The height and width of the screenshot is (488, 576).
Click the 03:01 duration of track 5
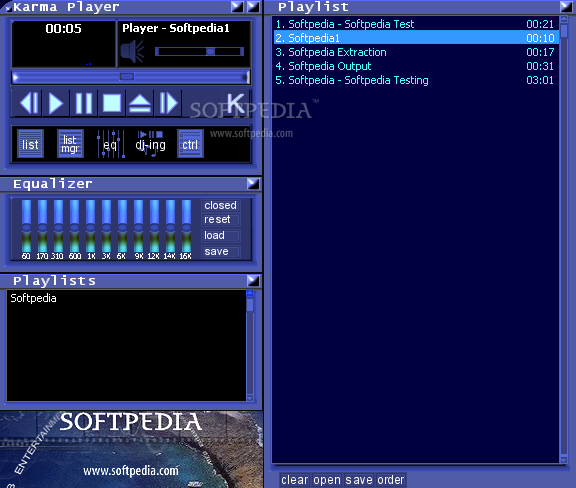click(x=540, y=80)
